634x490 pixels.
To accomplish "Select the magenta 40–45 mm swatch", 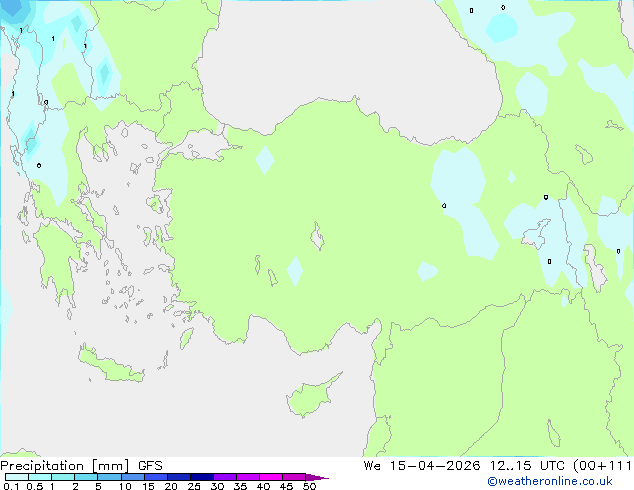I will click(x=271, y=477).
